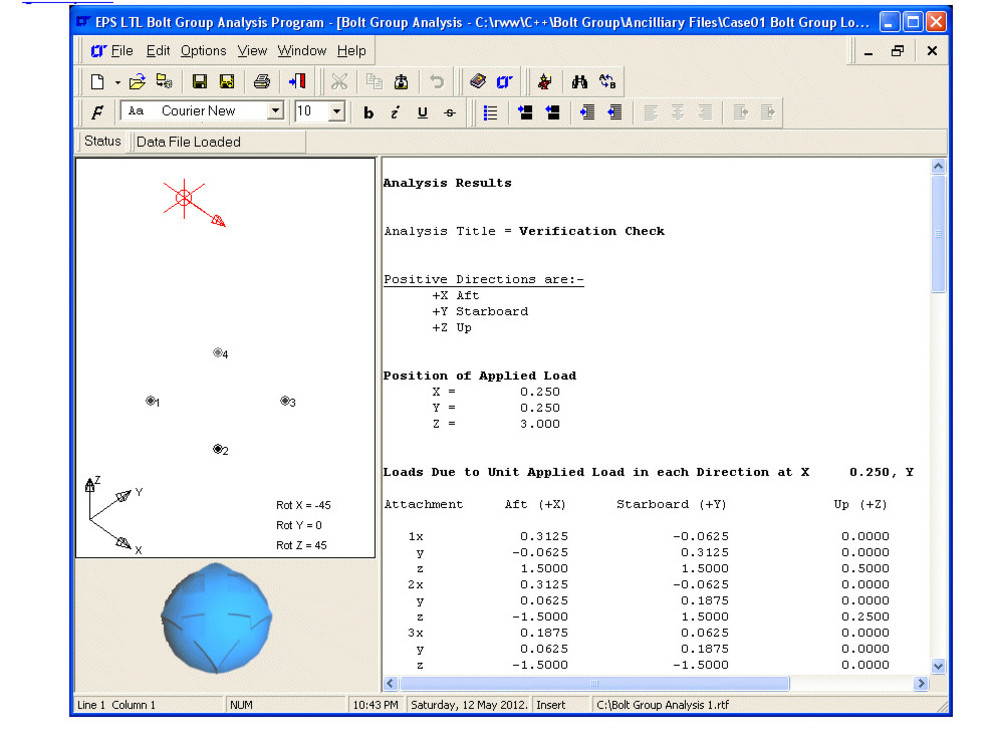Click the horizontal scrollbar left arrow

tap(390, 683)
